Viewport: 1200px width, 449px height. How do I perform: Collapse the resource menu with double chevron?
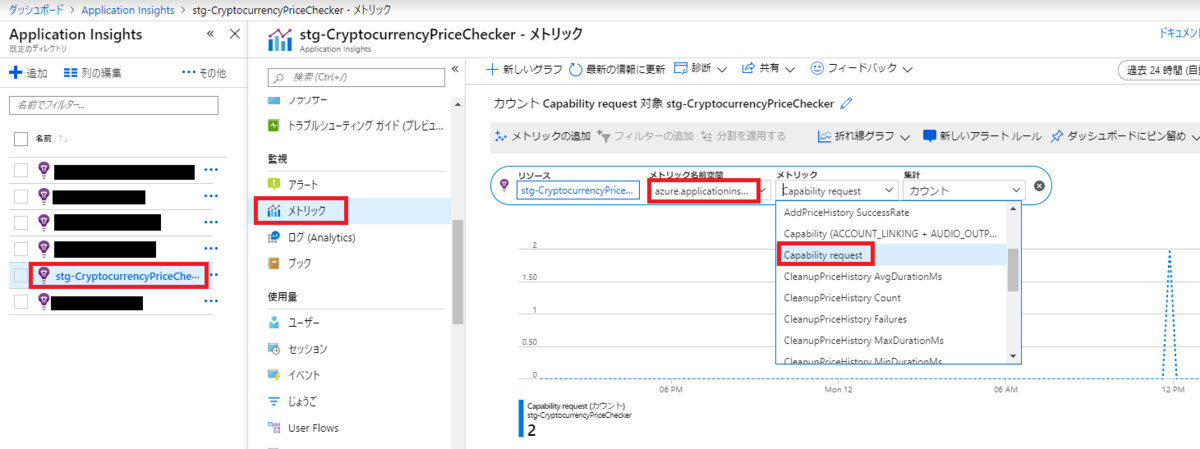[455, 69]
